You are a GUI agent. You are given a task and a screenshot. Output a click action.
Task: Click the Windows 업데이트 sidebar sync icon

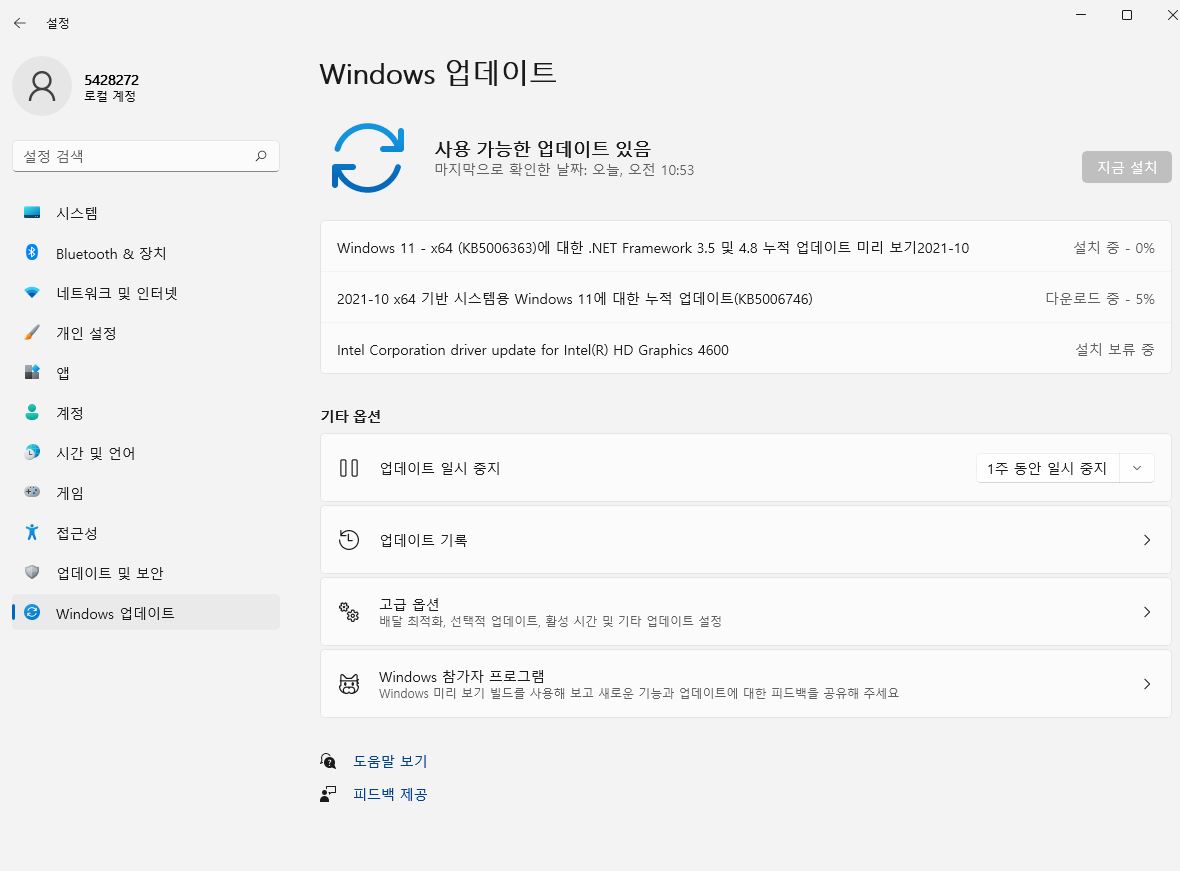point(32,612)
